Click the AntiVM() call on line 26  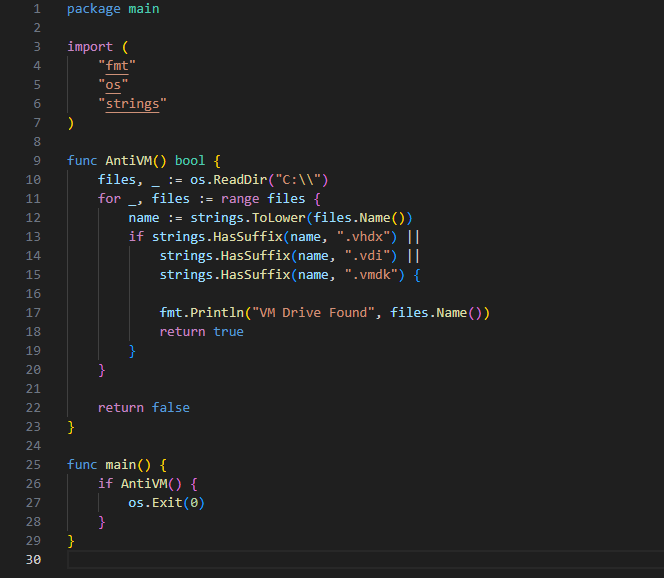tap(151, 484)
